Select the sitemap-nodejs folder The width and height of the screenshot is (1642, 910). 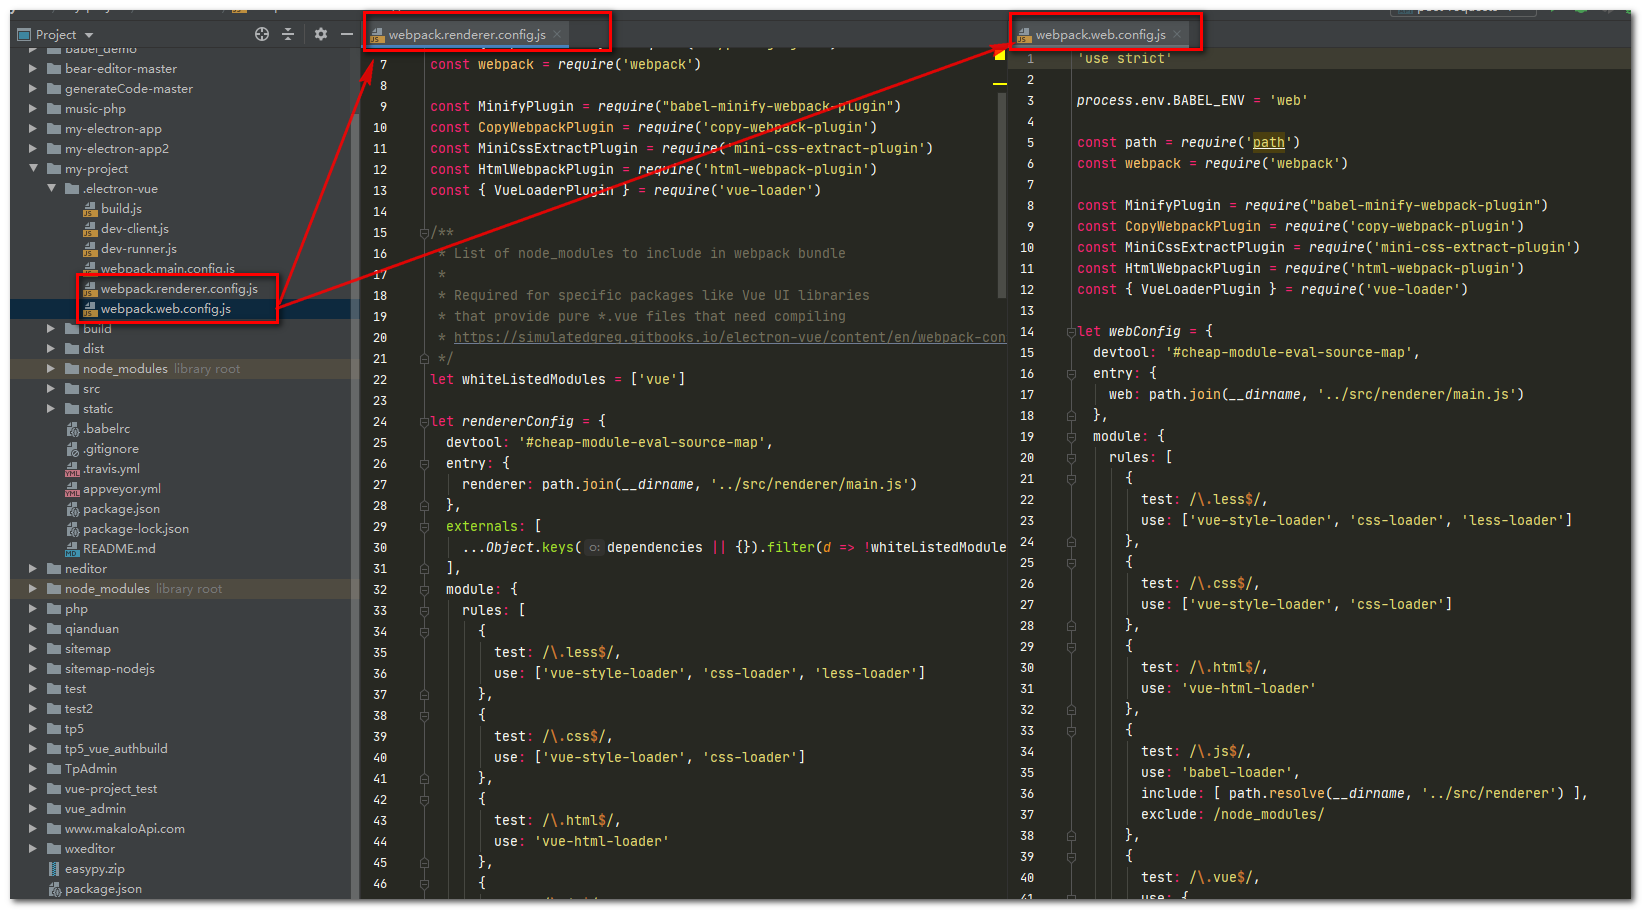(x=110, y=669)
